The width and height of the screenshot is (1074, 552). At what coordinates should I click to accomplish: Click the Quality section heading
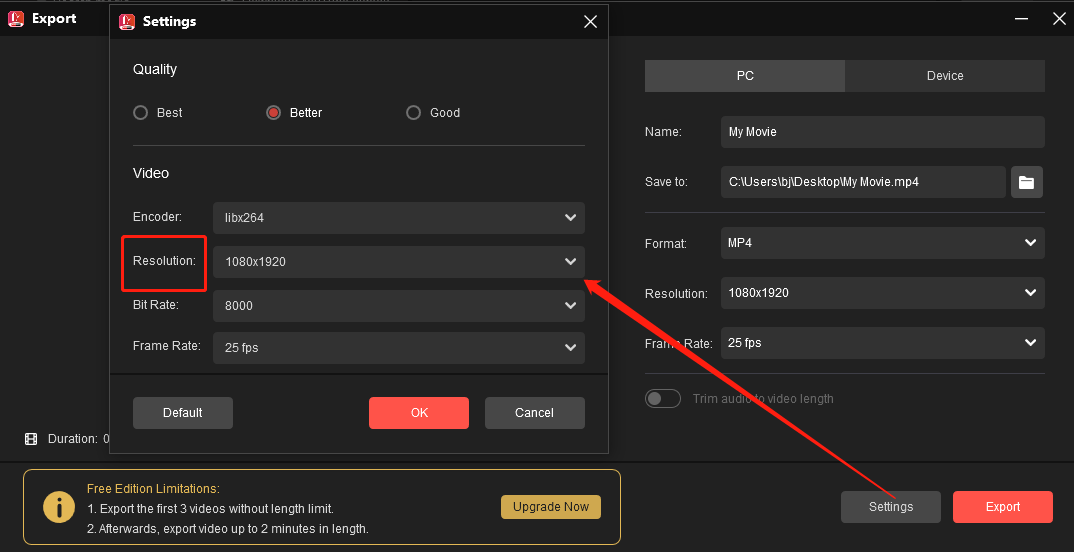[155, 69]
